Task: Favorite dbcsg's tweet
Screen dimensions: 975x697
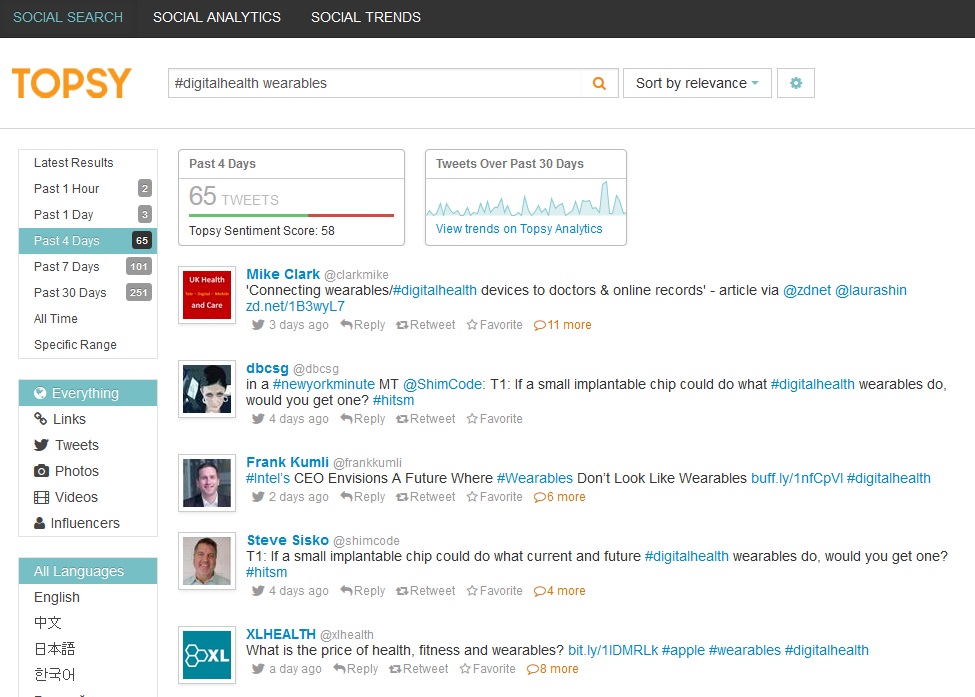Action: click(x=495, y=419)
